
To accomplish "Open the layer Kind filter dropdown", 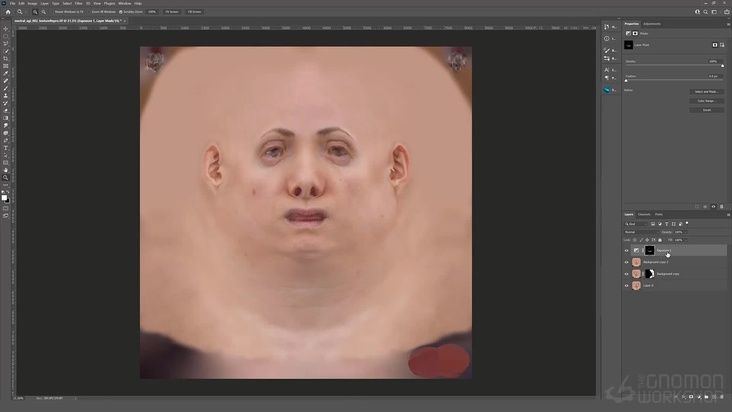I will [636, 224].
